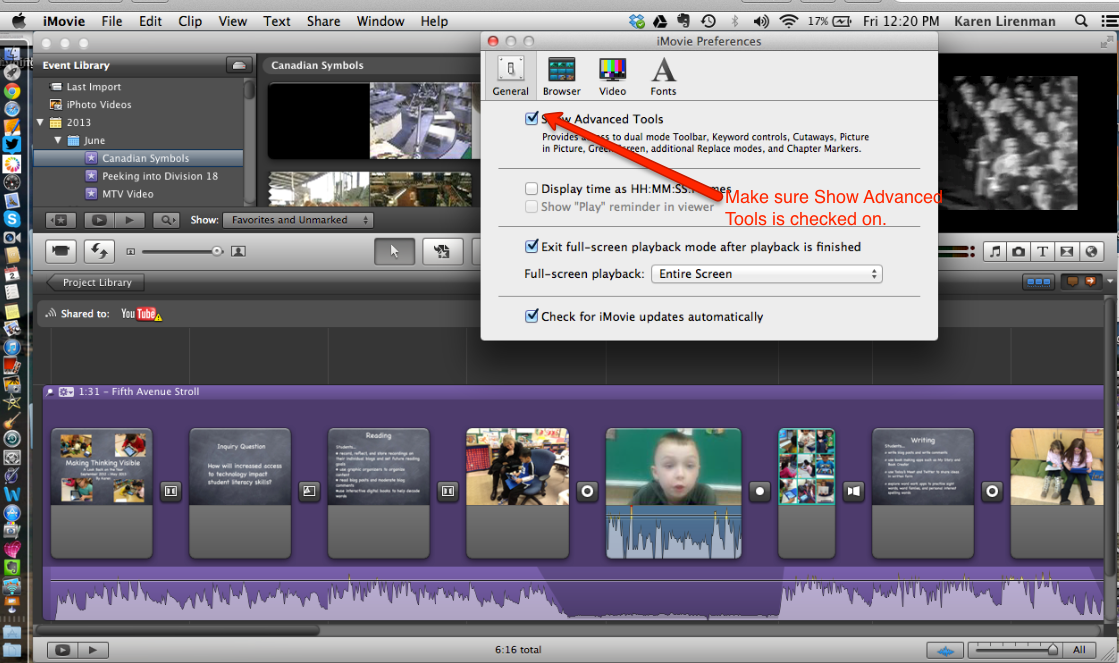Open the Photo browser camera icon
The height and width of the screenshot is (663, 1119).
click(1019, 251)
